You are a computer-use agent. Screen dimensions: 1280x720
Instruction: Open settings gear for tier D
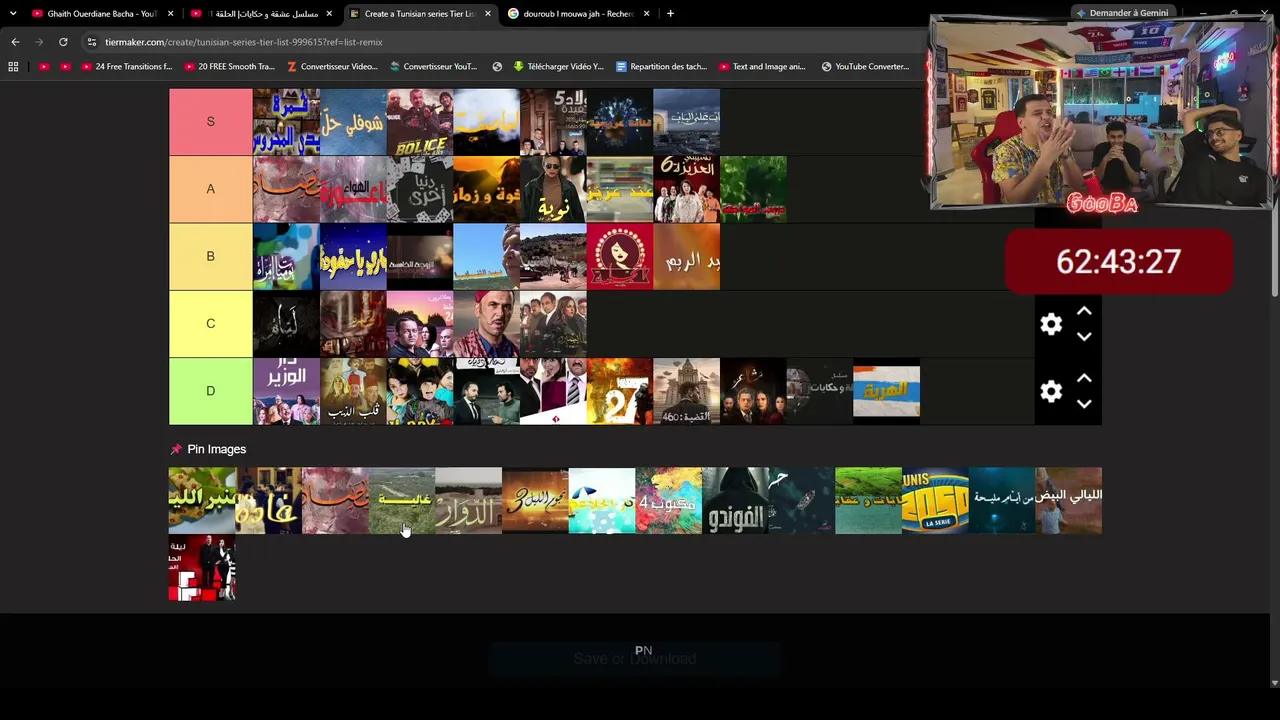[1051, 391]
